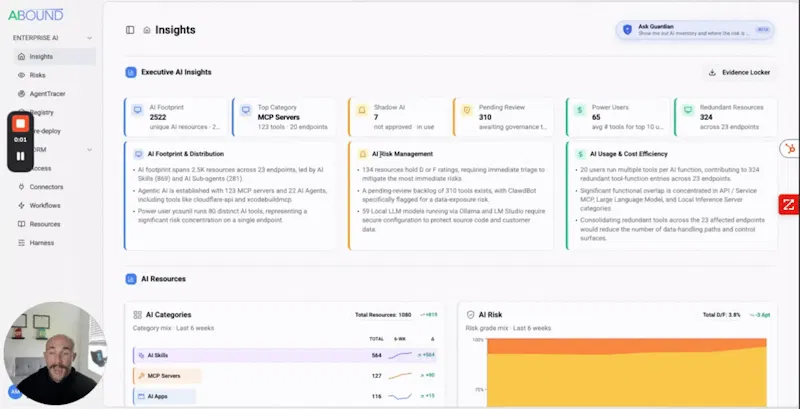Click the Top Category monitor icon
800x409 pixels.
(246, 110)
